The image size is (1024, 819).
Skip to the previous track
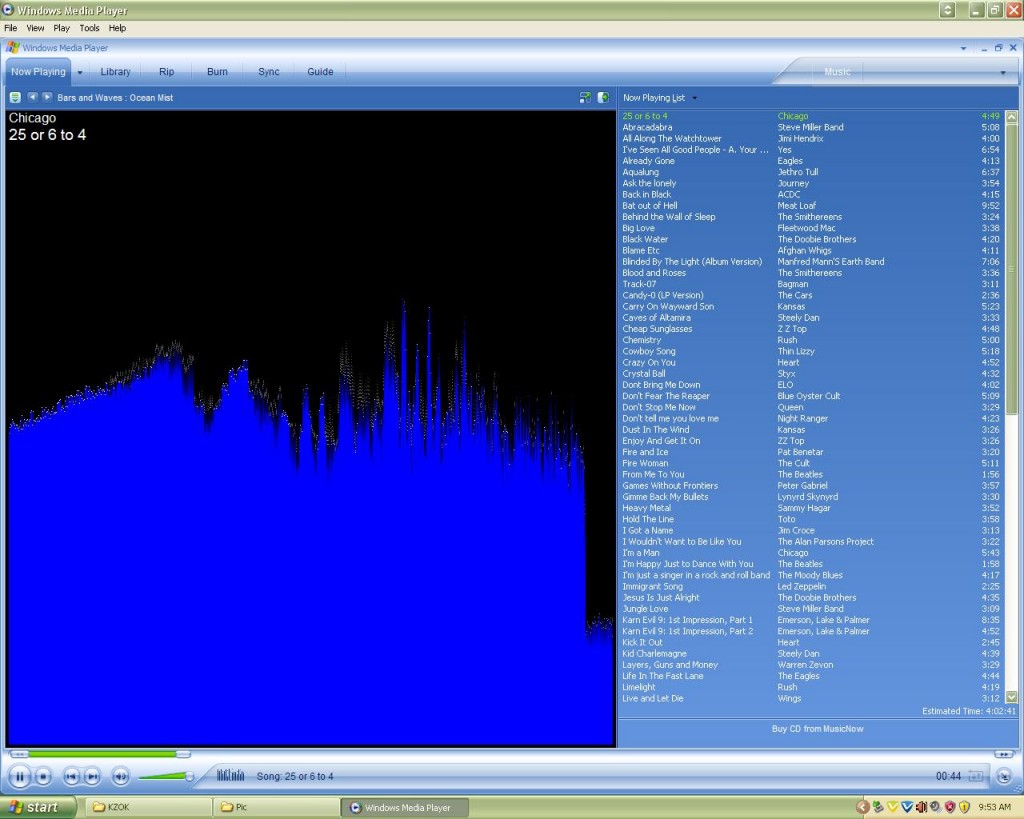click(71, 777)
